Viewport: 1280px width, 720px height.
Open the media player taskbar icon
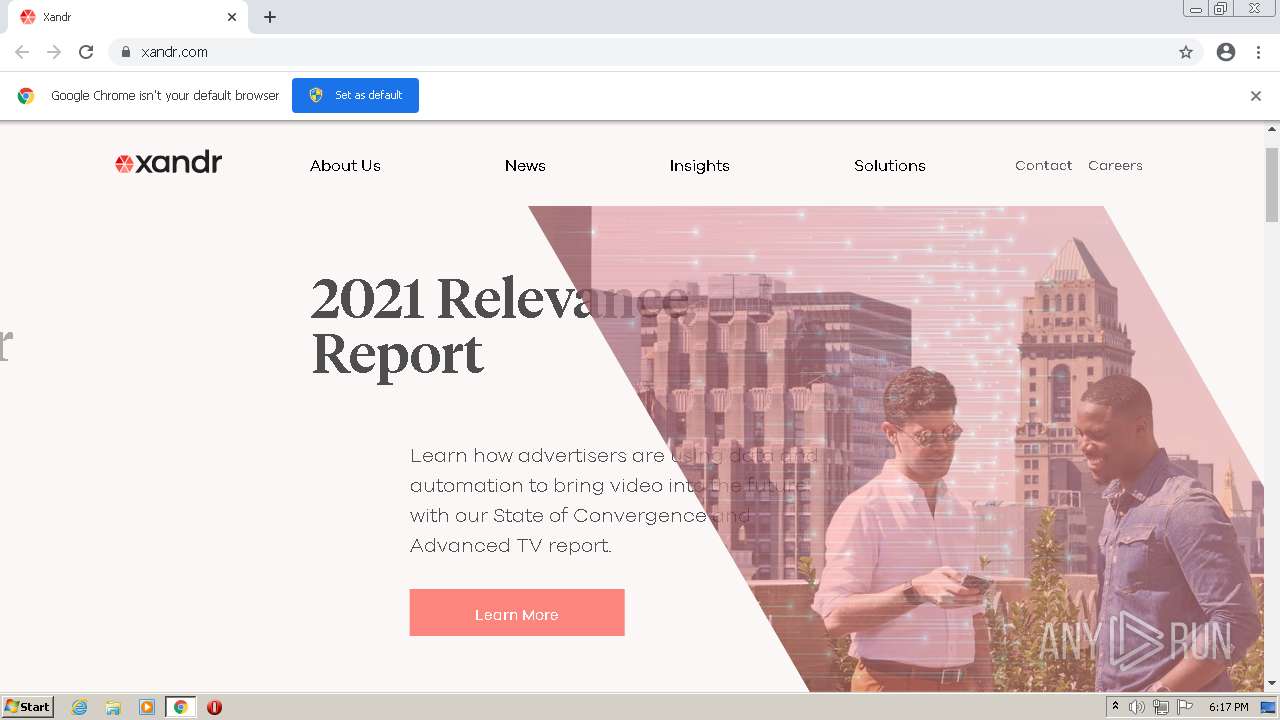pos(147,707)
